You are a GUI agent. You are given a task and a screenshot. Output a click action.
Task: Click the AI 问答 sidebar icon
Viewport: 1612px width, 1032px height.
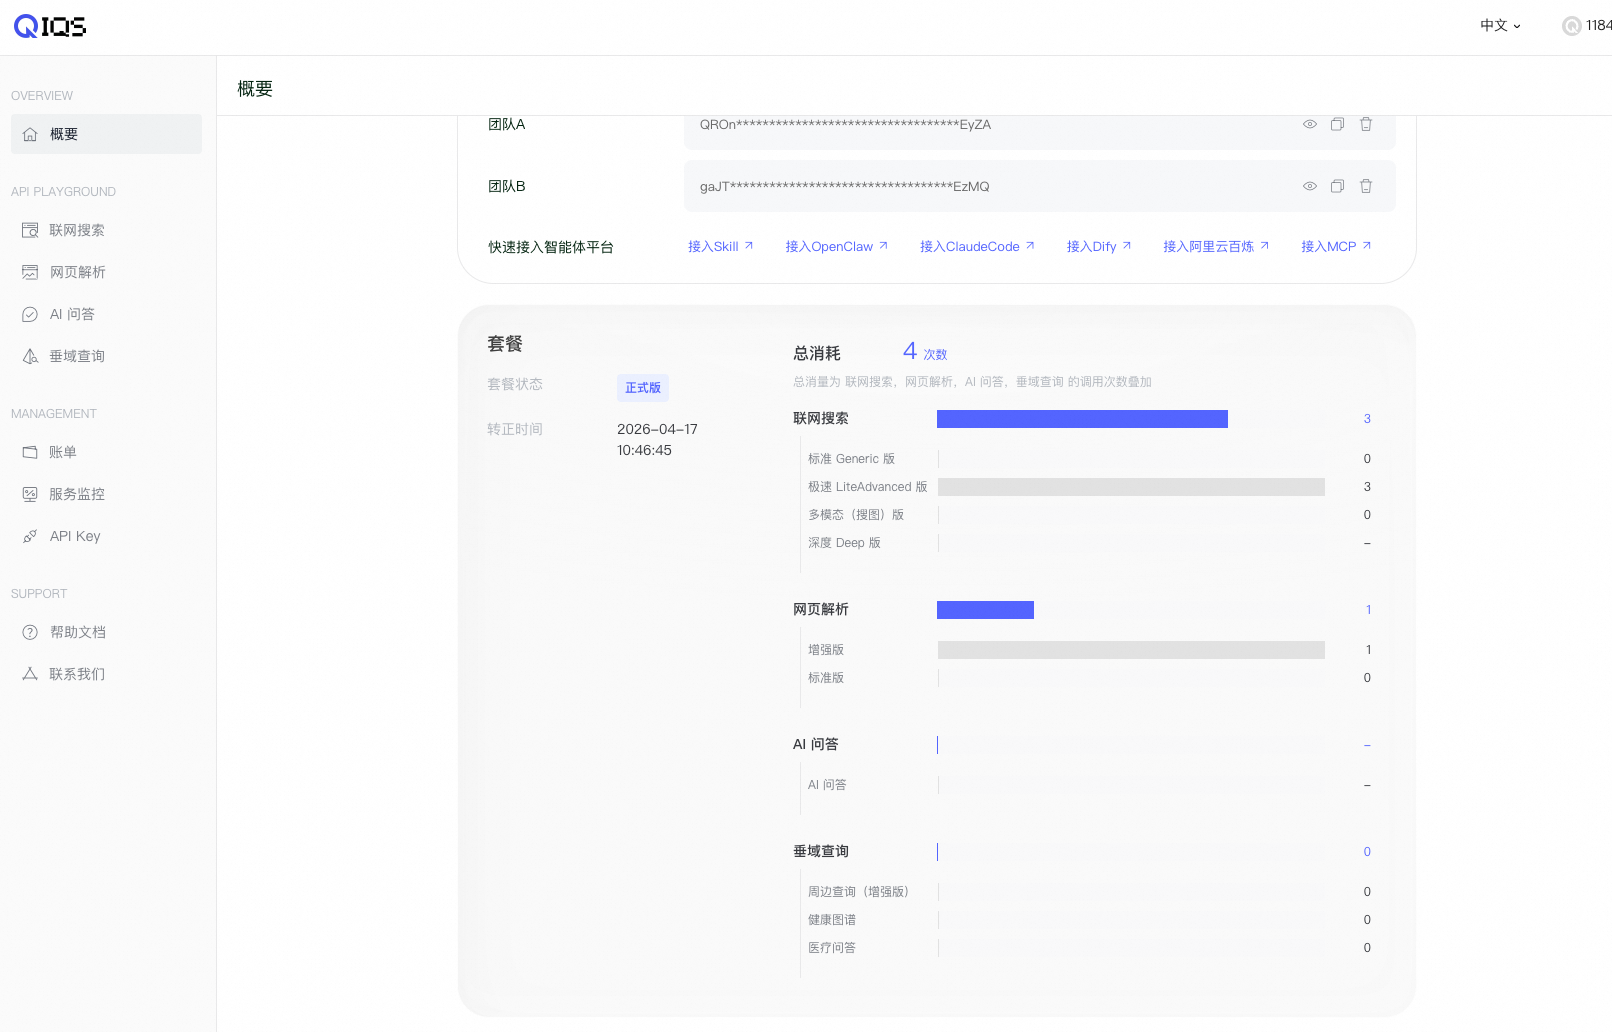(x=30, y=314)
